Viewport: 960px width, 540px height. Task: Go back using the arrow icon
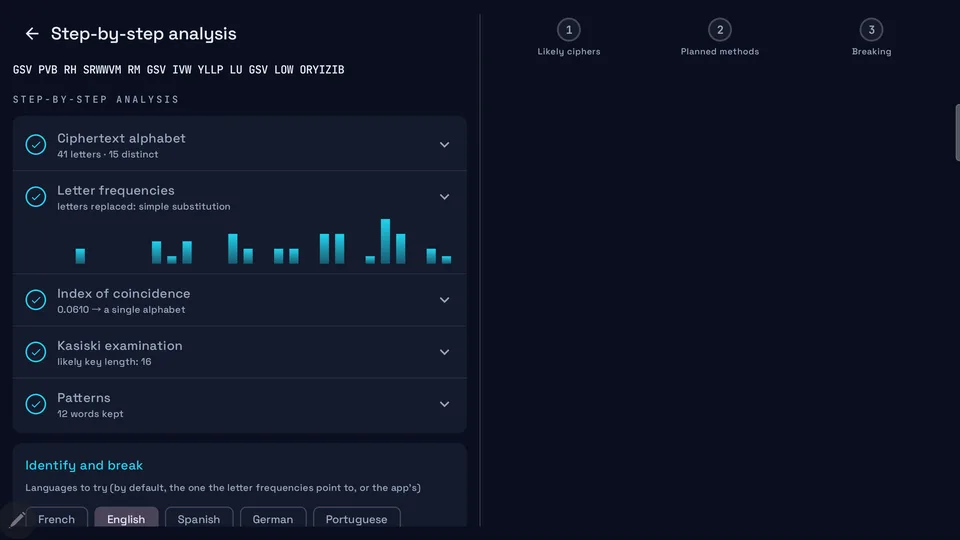point(32,34)
